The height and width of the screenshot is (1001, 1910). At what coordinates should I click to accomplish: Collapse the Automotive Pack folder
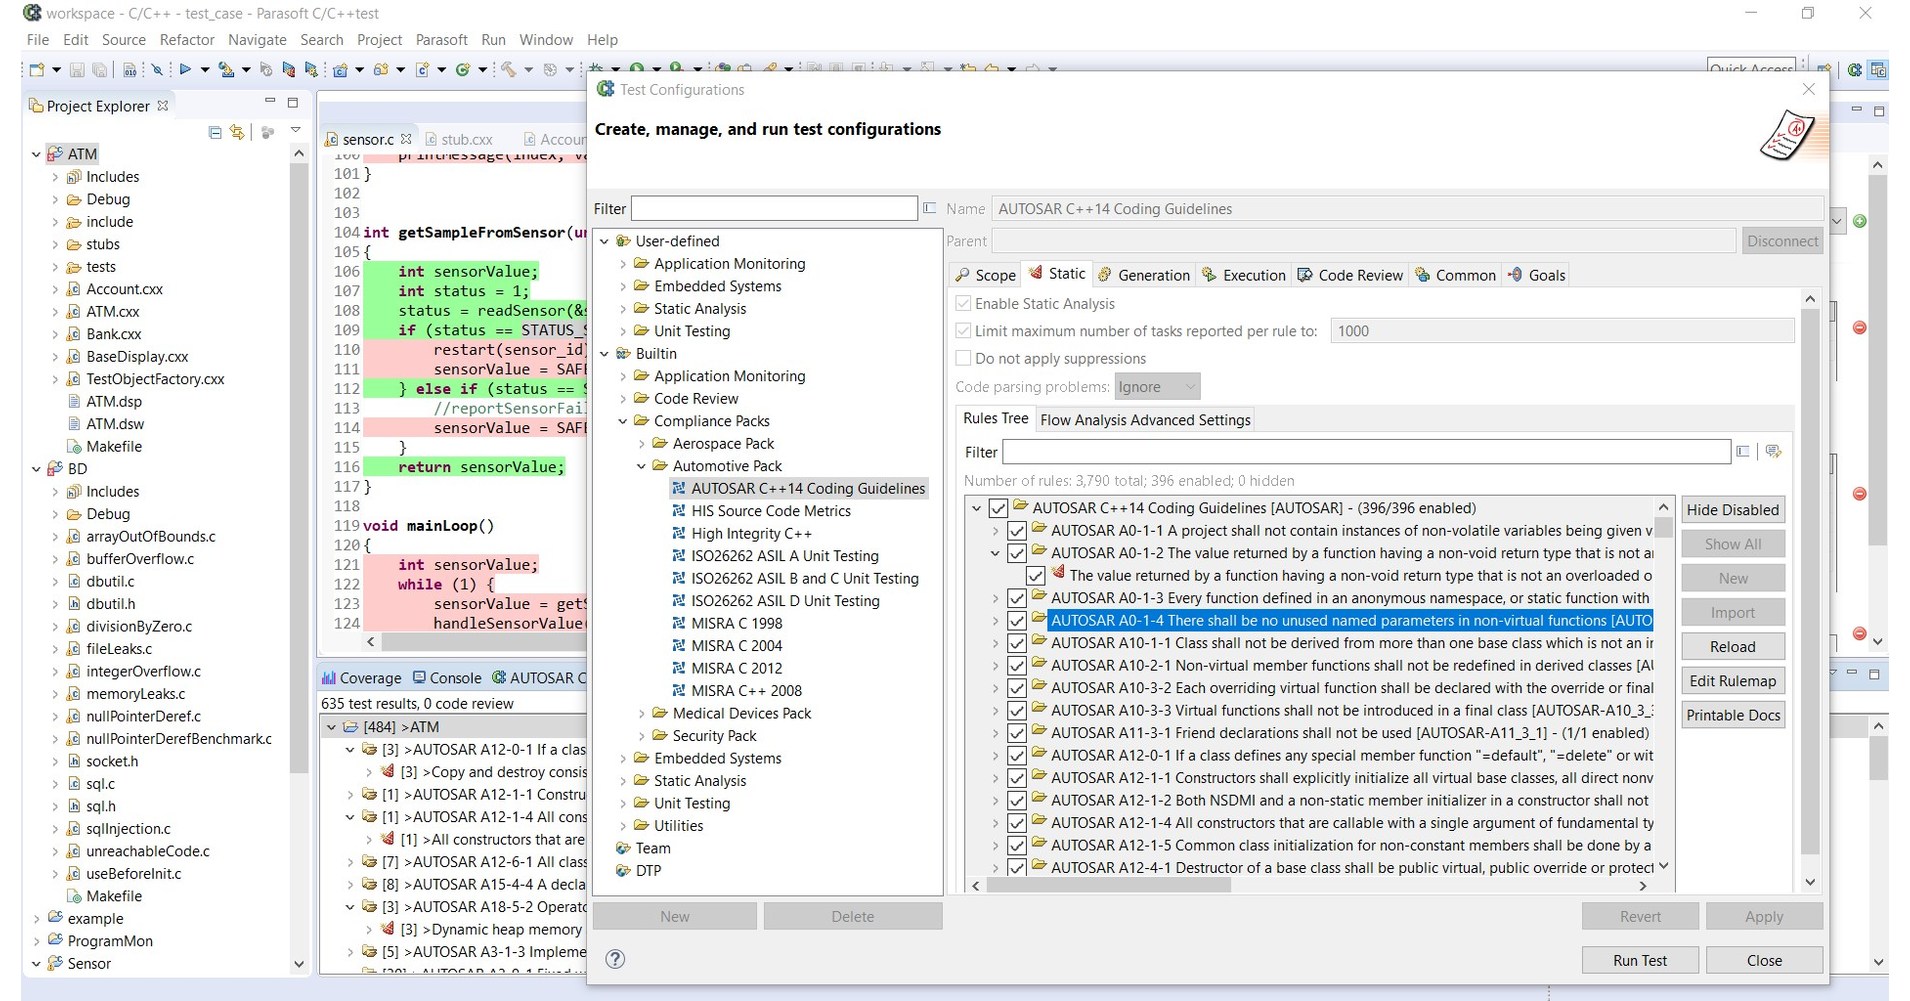tap(642, 466)
